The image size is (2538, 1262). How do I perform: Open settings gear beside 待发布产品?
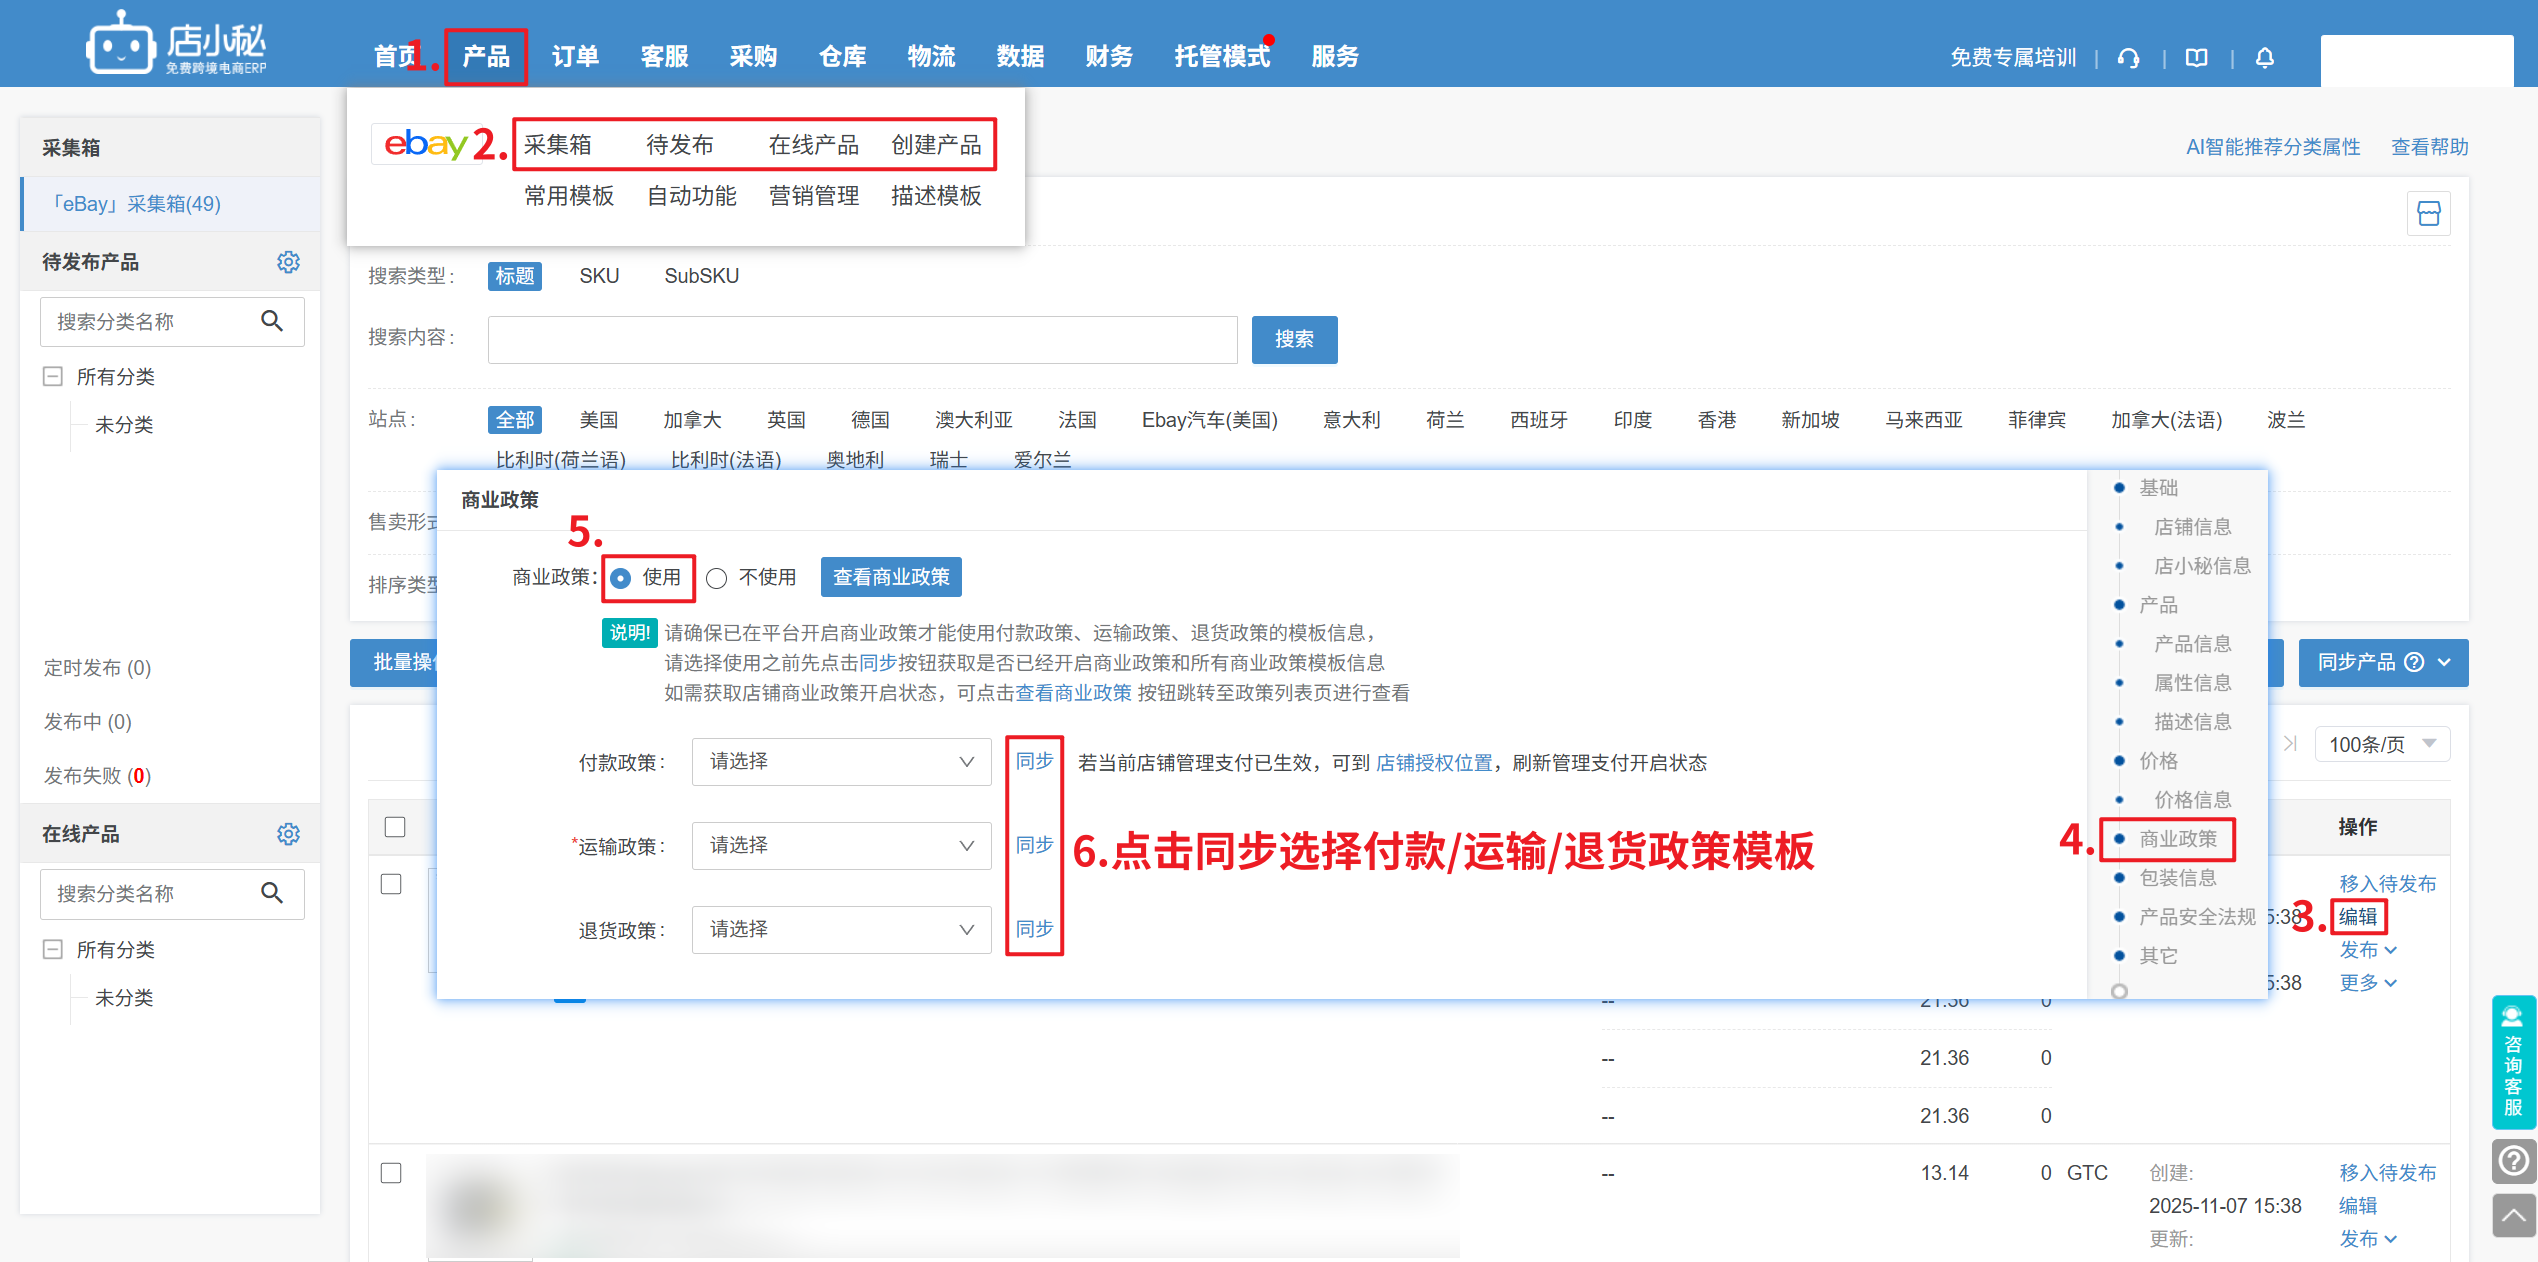[288, 262]
